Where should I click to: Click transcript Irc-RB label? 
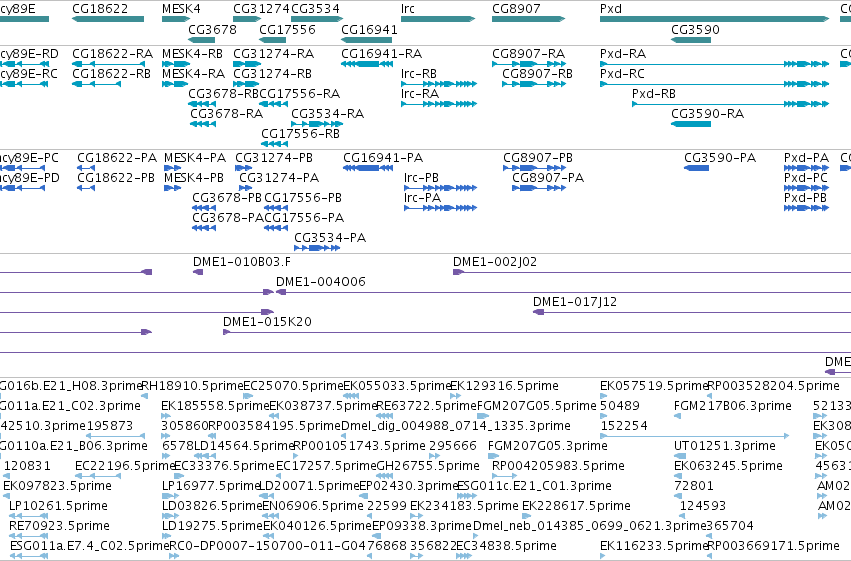coord(418,73)
